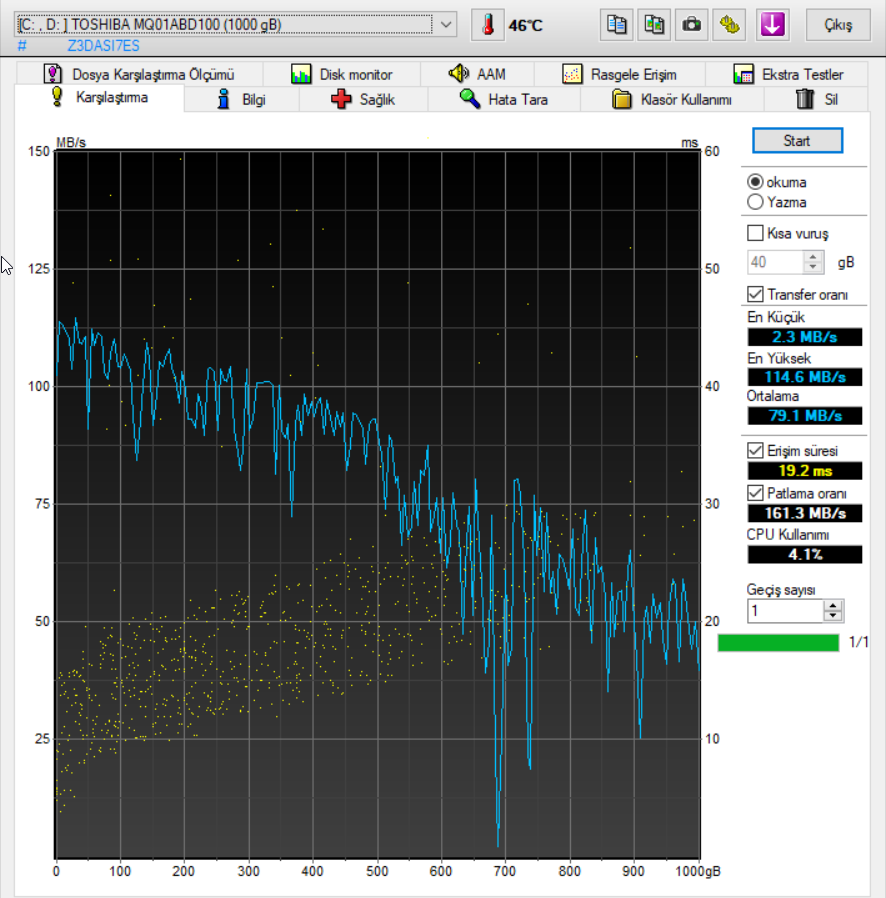Viewport: 886px width, 898px height.
Task: Switch to the Disk monitor tab
Action: click(x=342, y=74)
